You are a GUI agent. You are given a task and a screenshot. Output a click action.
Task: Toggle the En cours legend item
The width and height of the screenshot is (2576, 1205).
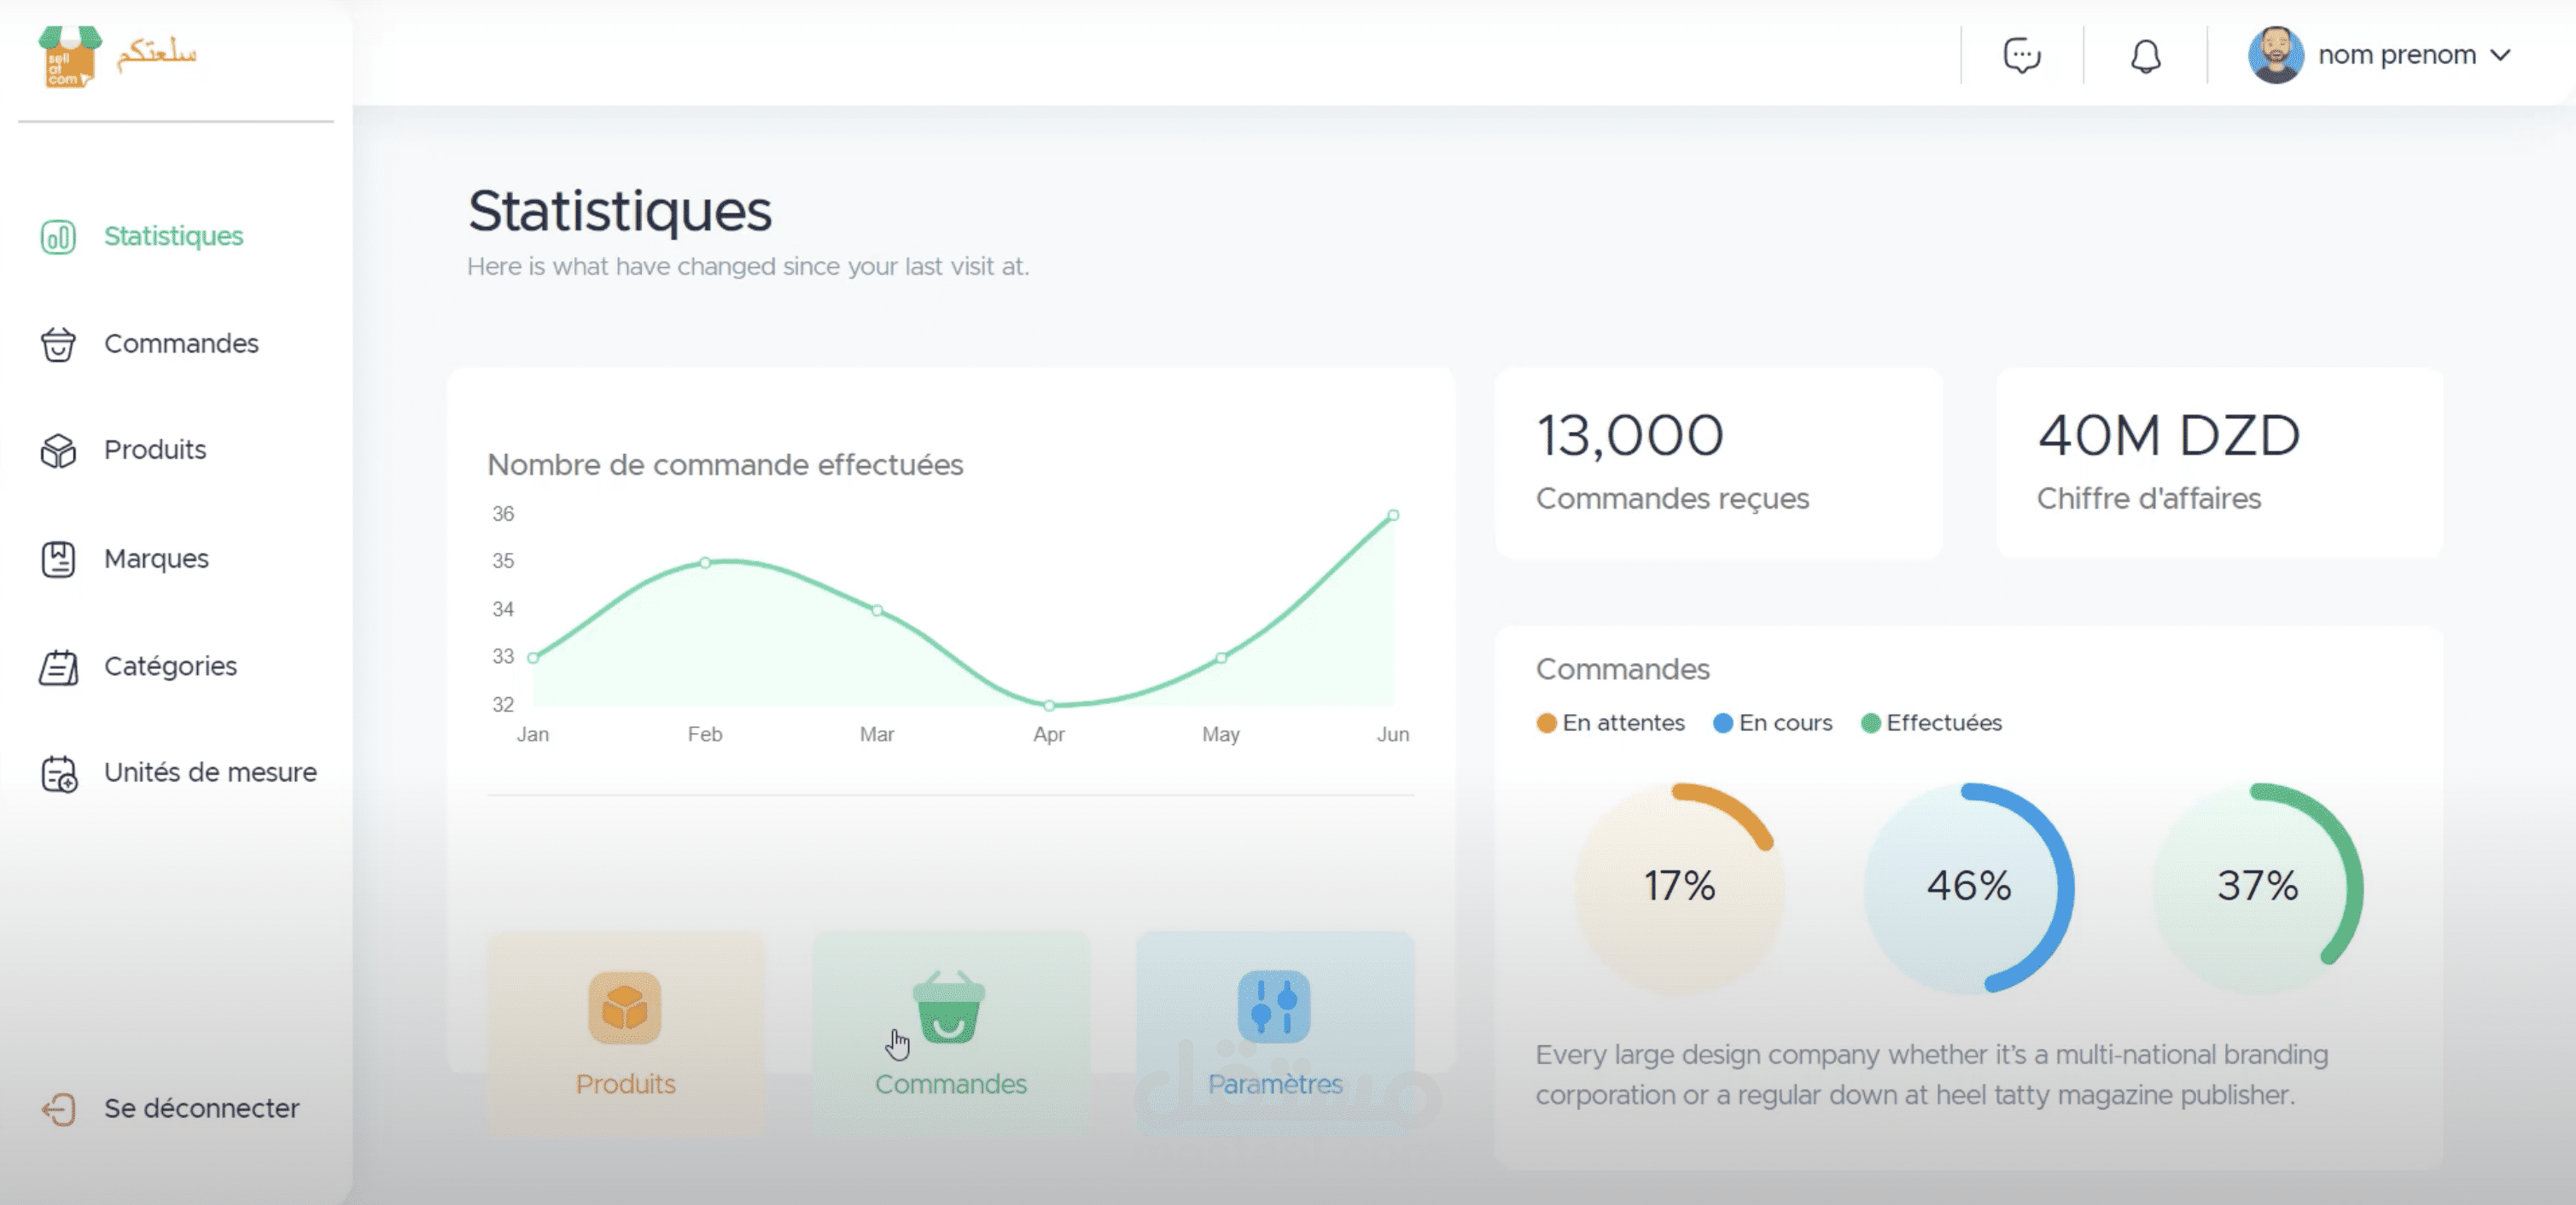pos(1772,723)
